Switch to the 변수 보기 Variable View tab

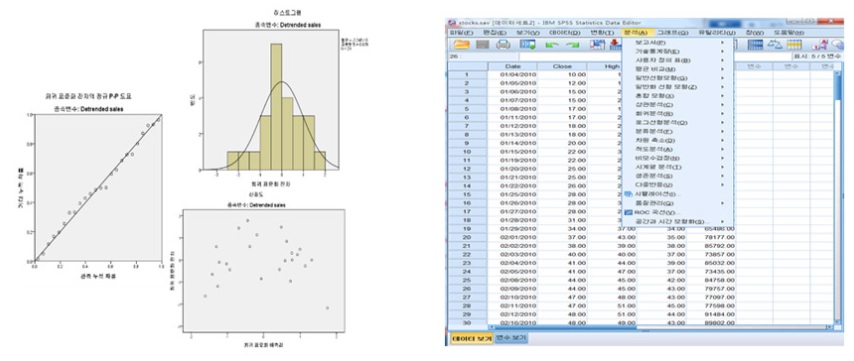click(511, 338)
